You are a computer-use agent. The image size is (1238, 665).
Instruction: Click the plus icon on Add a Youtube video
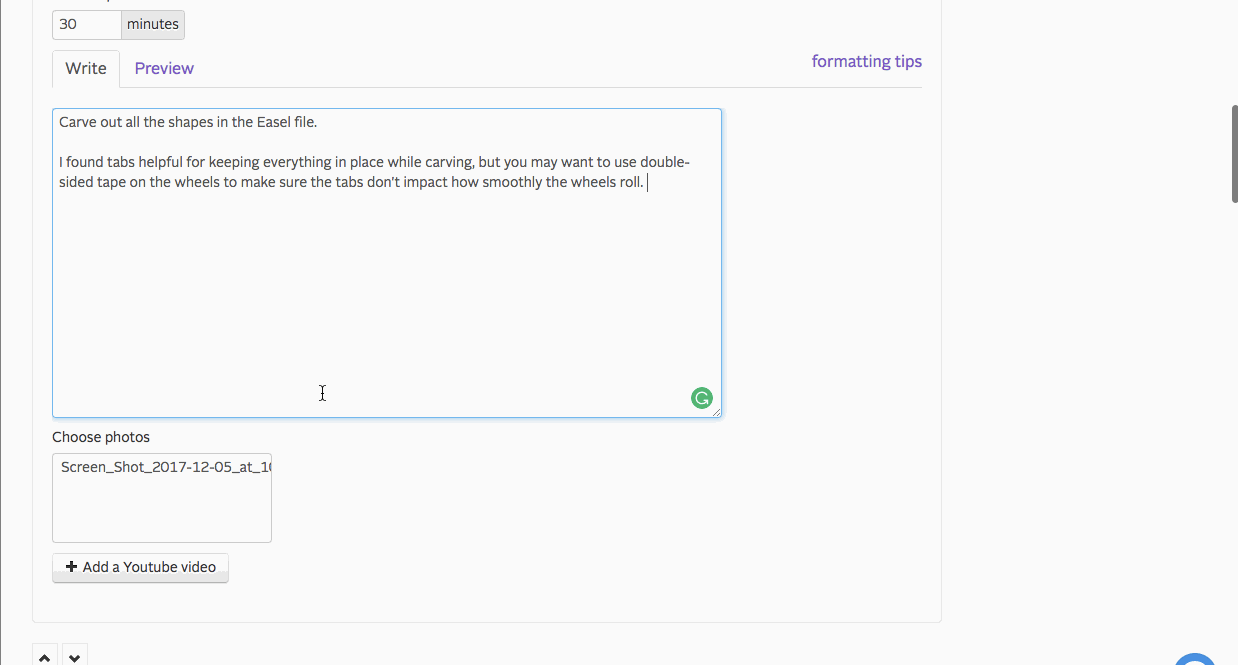(71, 567)
